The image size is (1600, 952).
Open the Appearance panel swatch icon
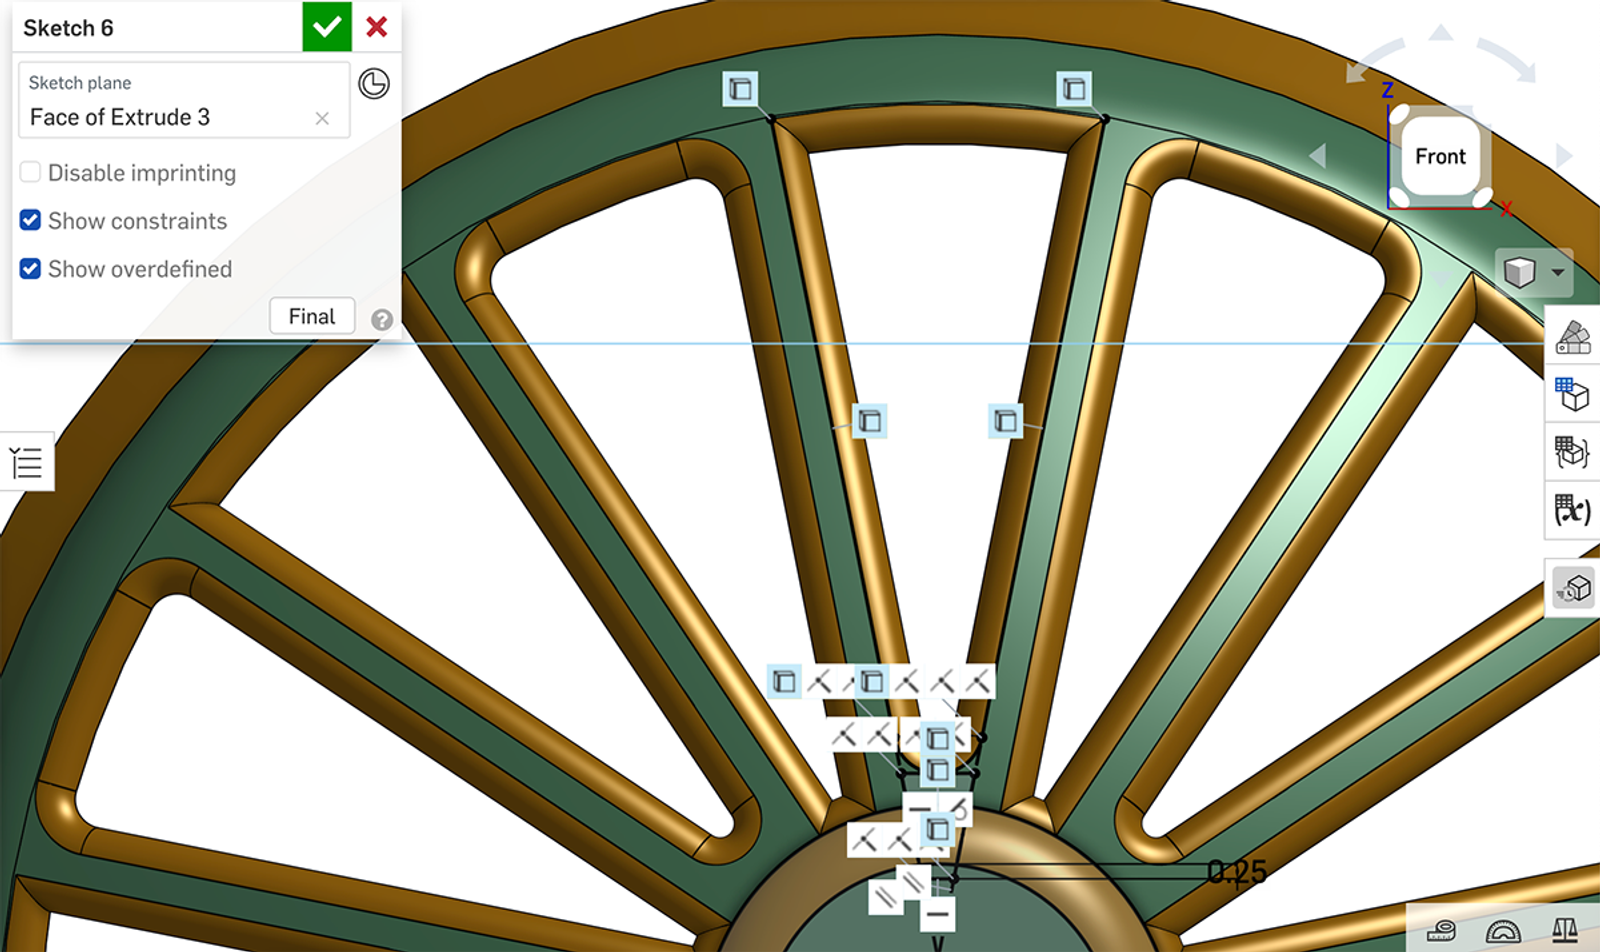click(x=1573, y=338)
